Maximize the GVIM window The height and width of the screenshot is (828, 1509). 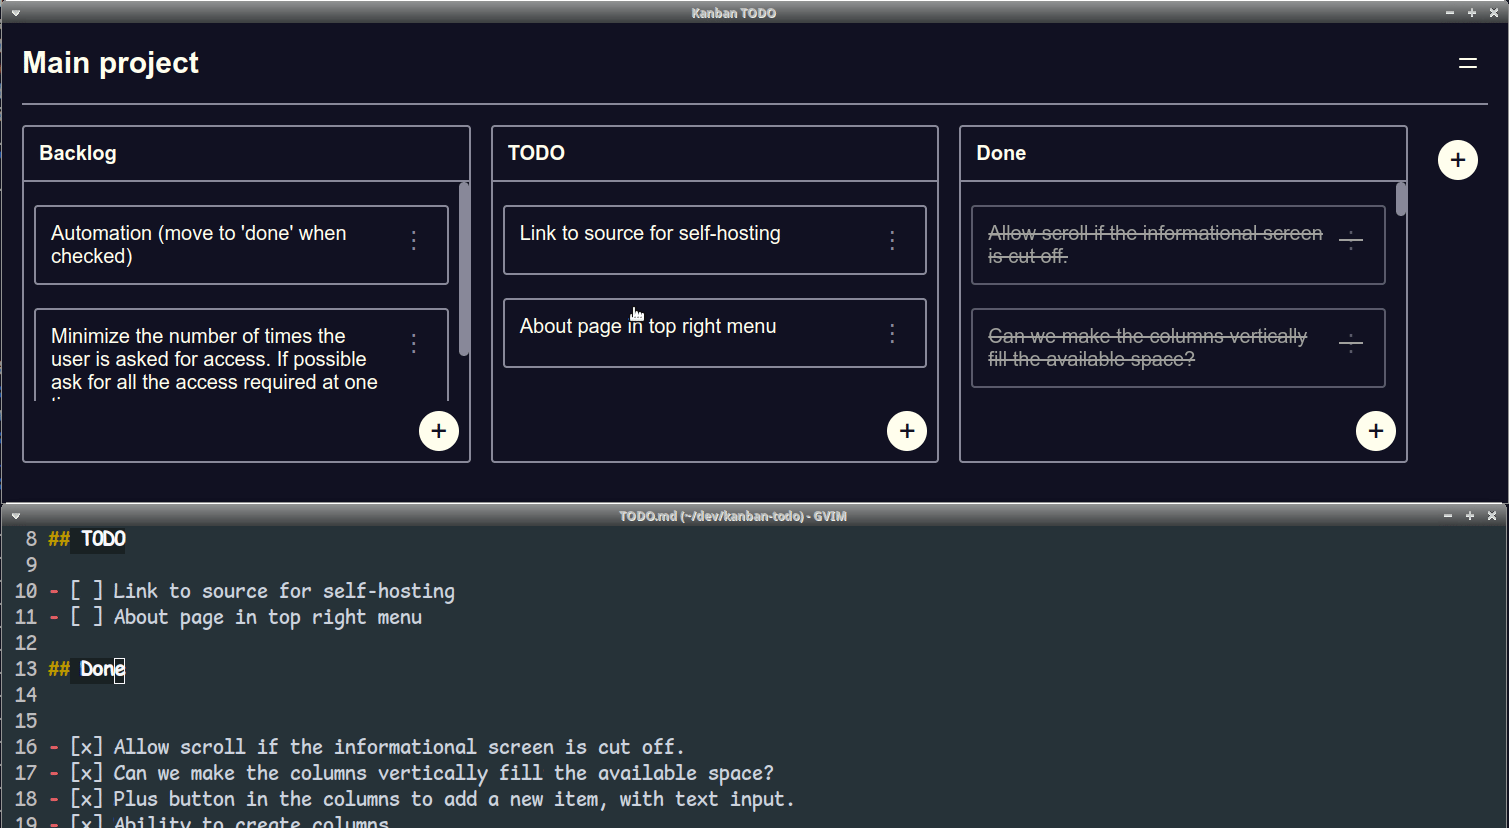coord(1470,516)
